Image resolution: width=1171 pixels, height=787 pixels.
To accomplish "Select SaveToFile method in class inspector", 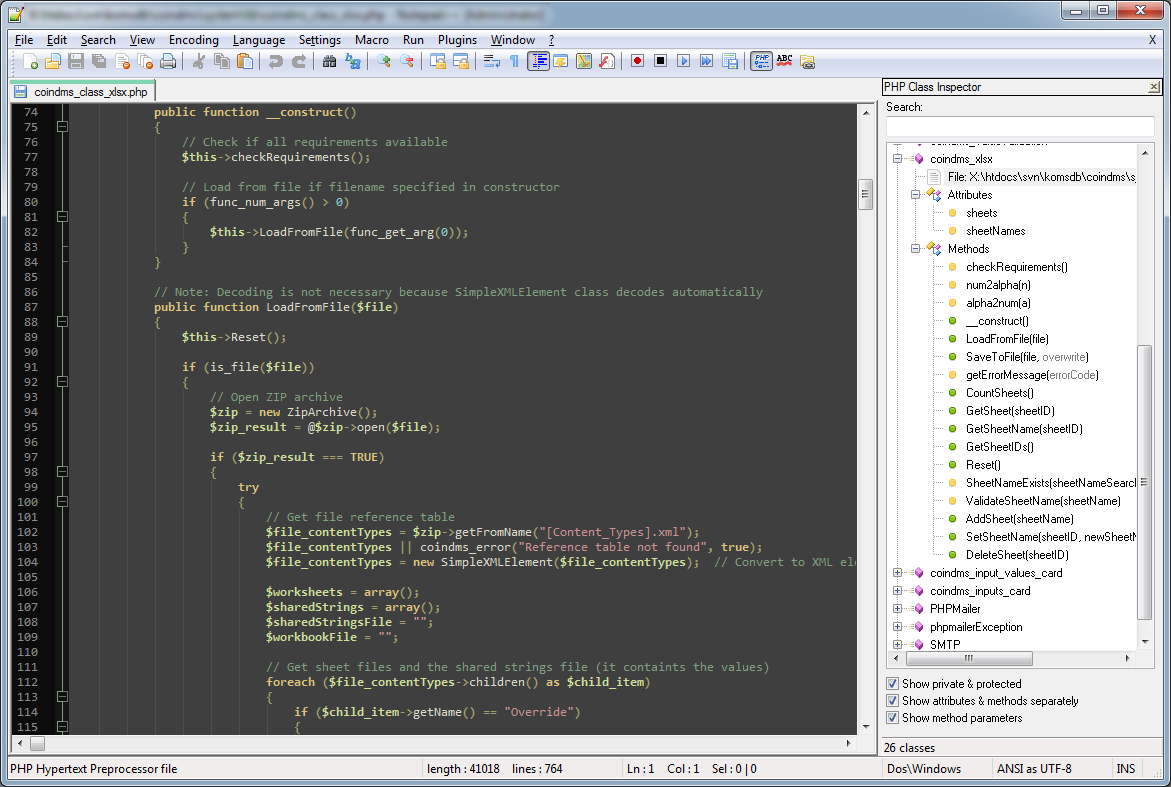I will click(1027, 357).
